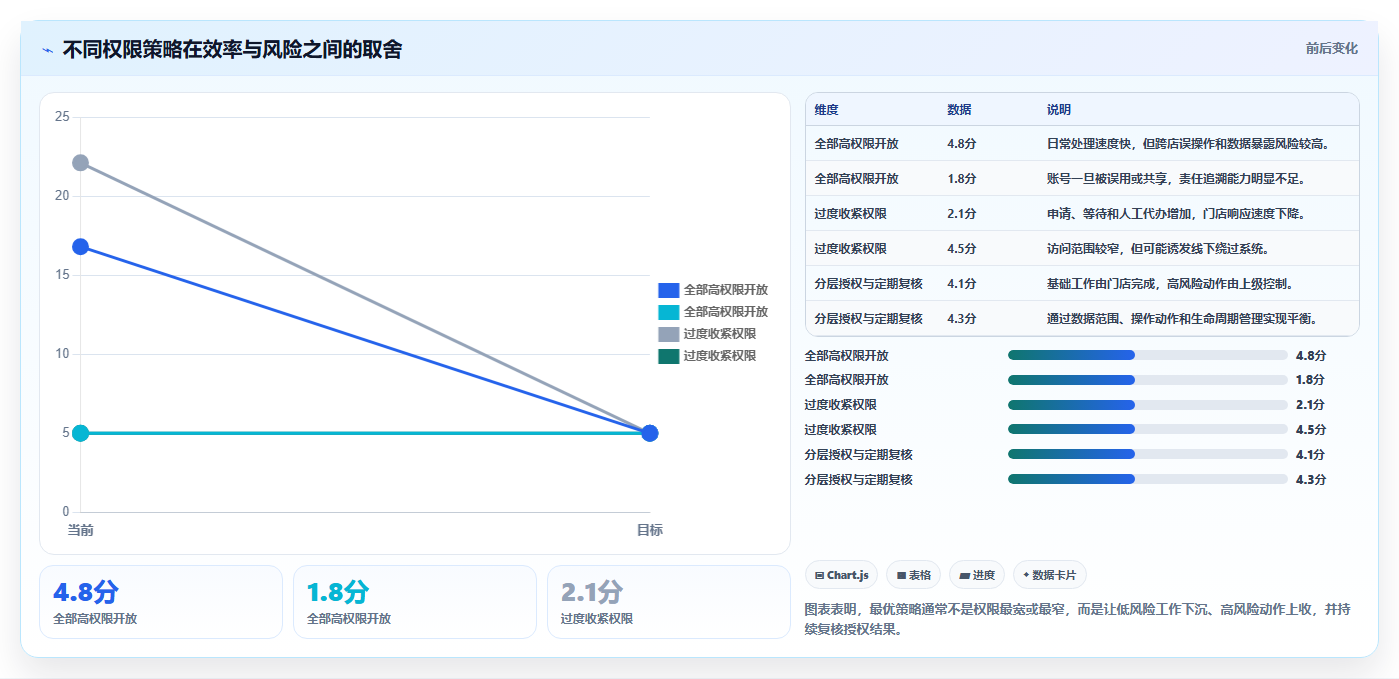The width and height of the screenshot is (1399, 679).
Task: Select the 表格 tag
Action: [x=914, y=575]
